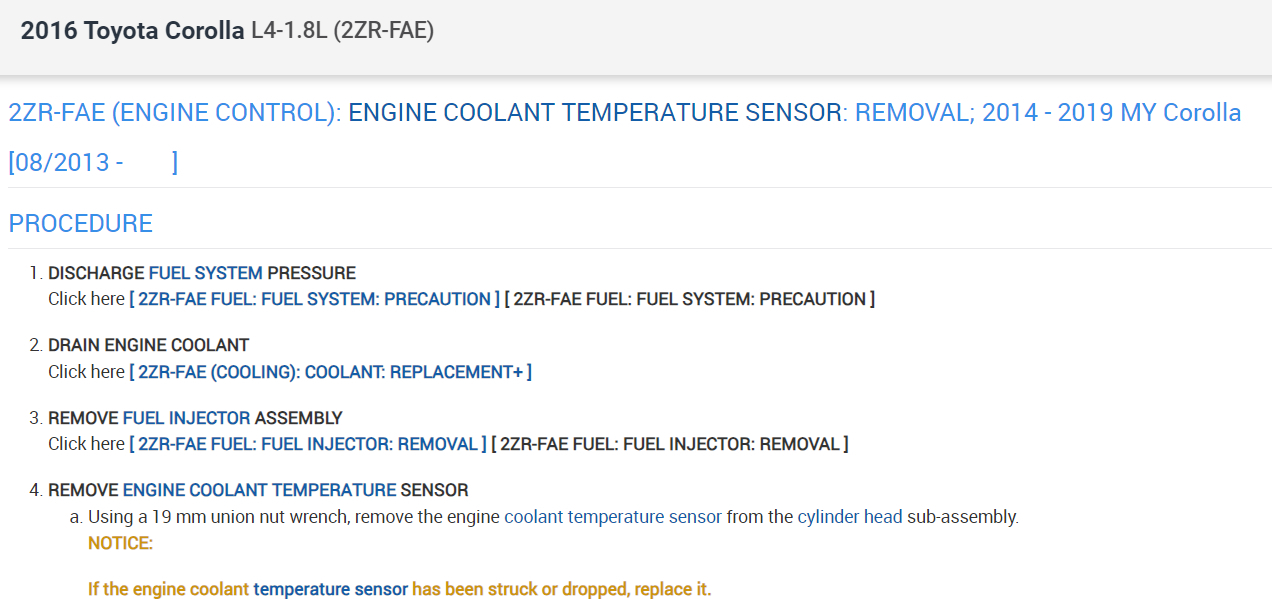Click temperature sensor link in the notice
Image resolution: width=1272 pixels, height=599 pixels.
pos(330,589)
